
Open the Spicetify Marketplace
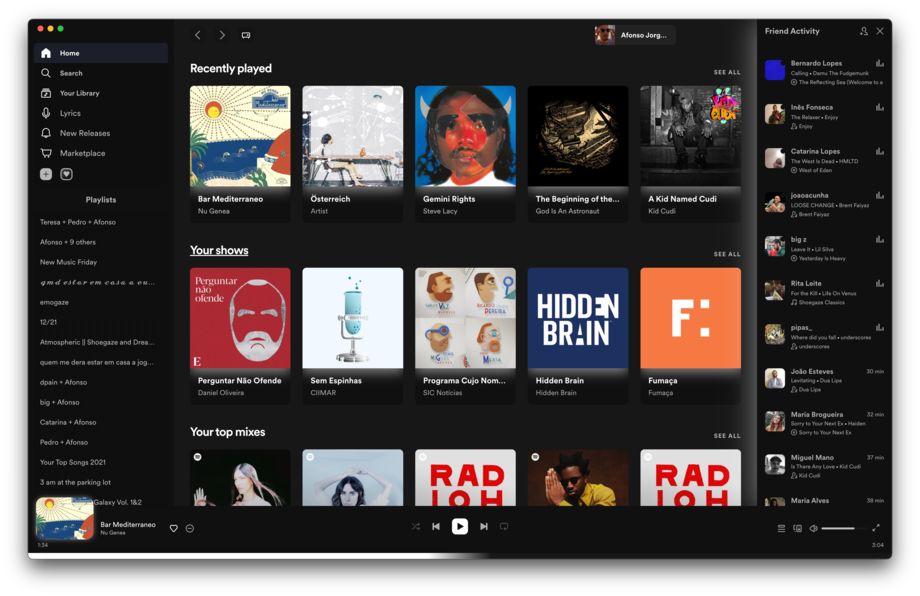(x=81, y=153)
